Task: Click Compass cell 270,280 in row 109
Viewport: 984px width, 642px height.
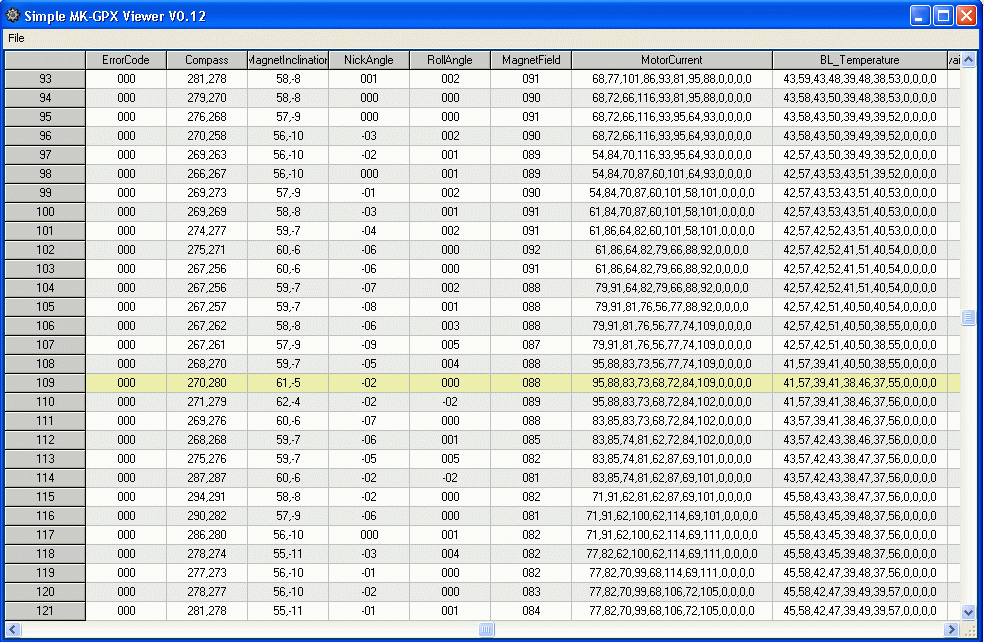Action: pos(207,383)
